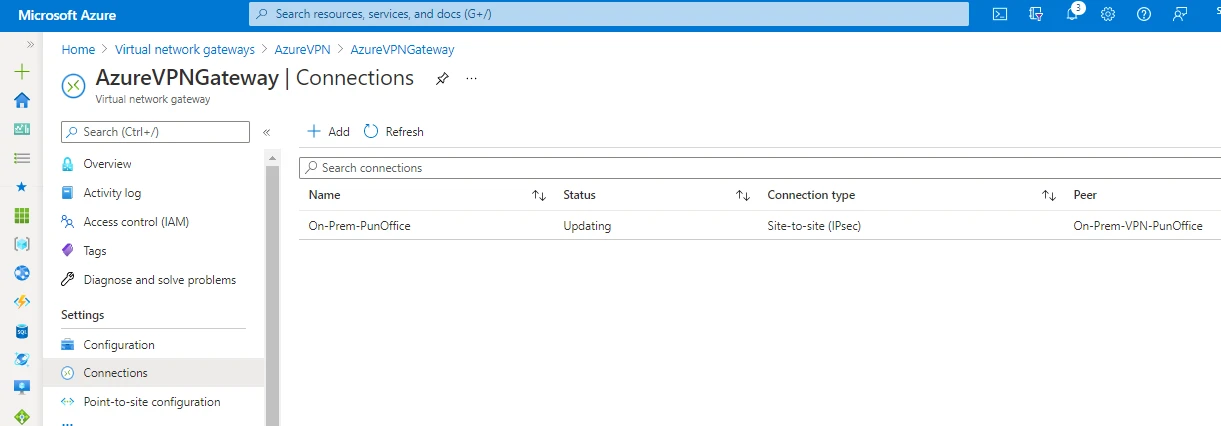Open the Resource groups cube icon
The width and height of the screenshot is (1221, 426).
[21, 244]
